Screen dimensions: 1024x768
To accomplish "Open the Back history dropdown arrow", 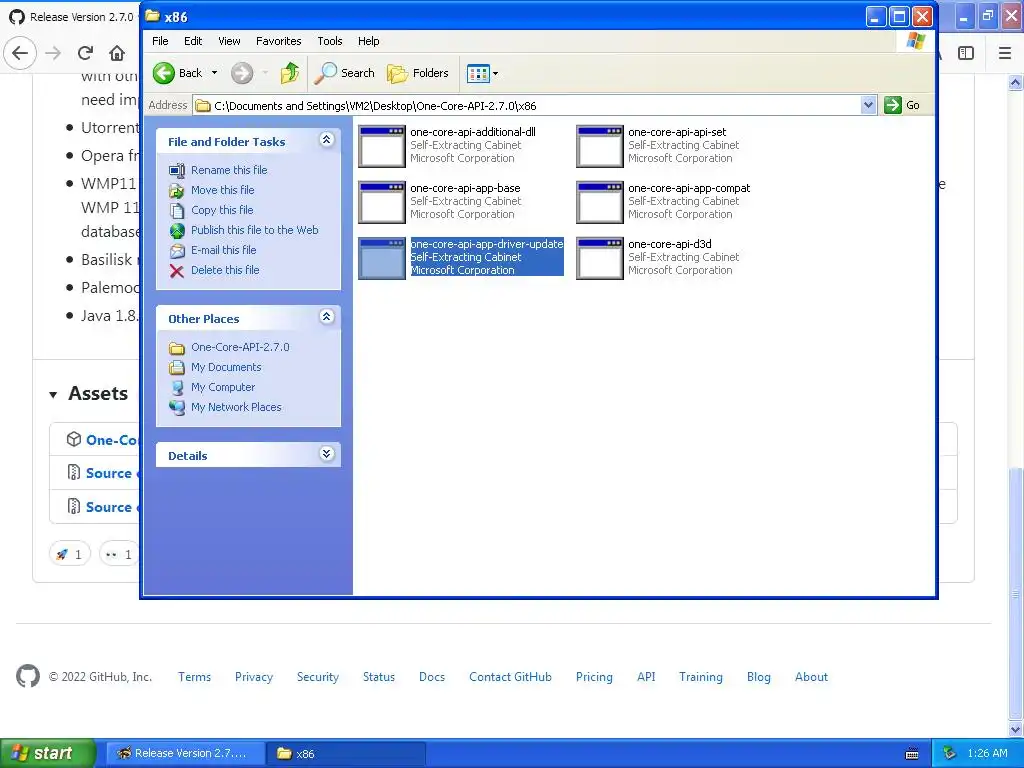I will pos(214,73).
